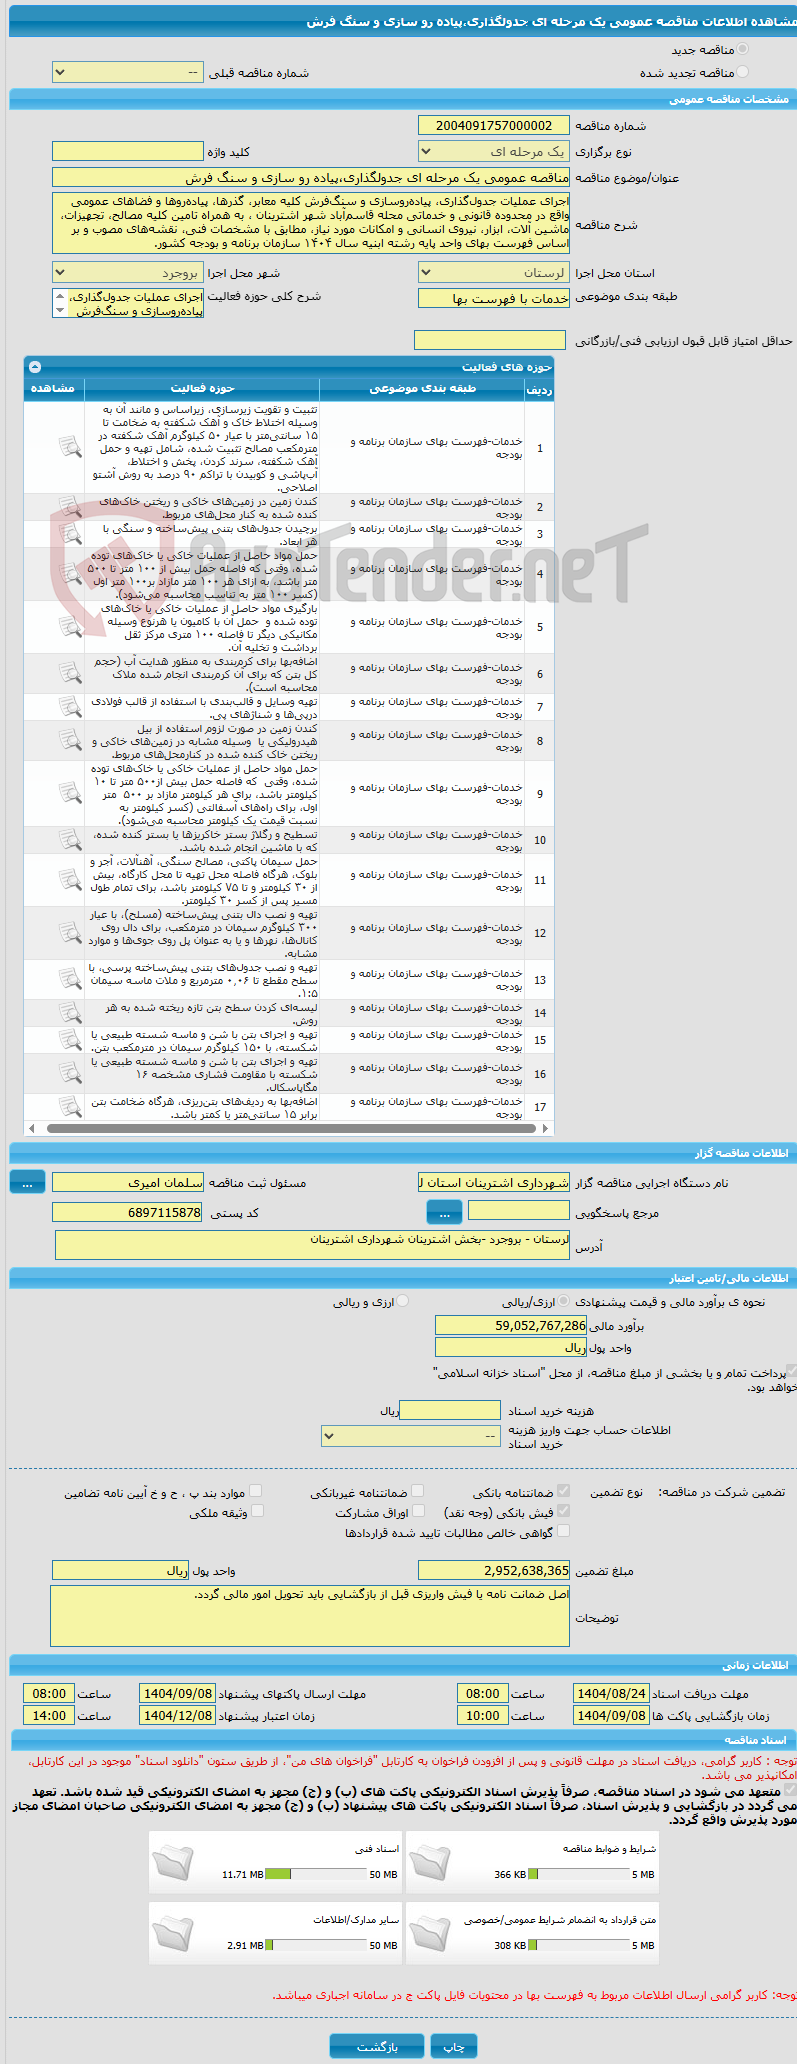Image resolution: width=797 pixels, height=2064 pixels.
Task: Click the کد پستی field
Action: coord(127,1212)
